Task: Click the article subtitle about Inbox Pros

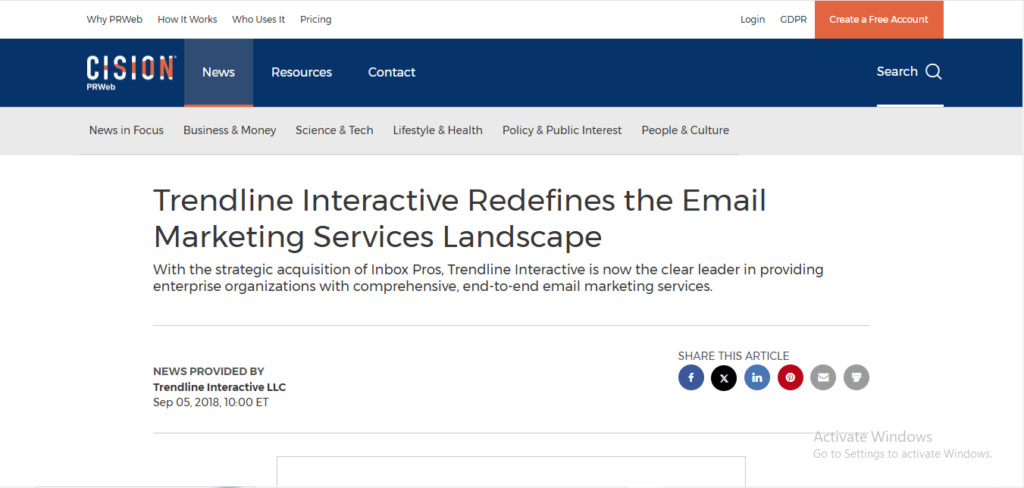Action: tap(488, 278)
